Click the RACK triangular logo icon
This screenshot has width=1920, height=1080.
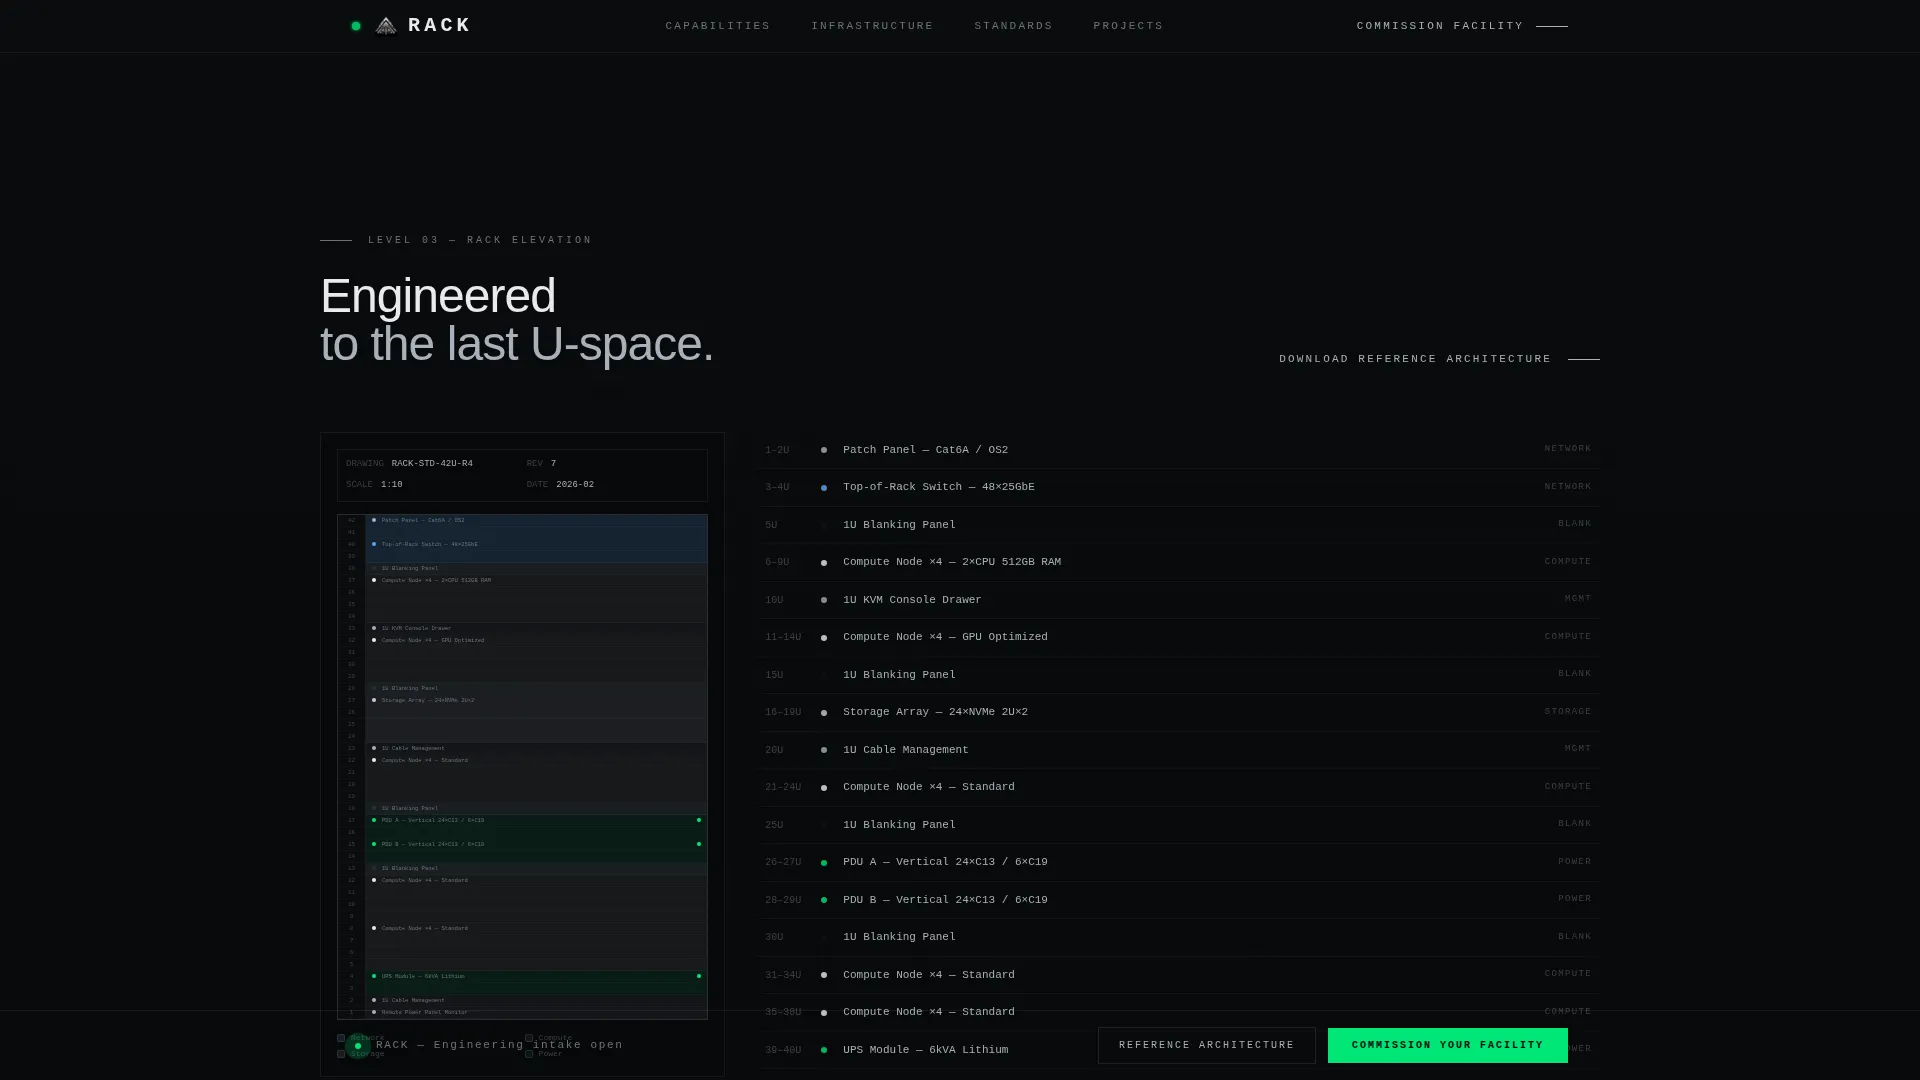point(386,26)
